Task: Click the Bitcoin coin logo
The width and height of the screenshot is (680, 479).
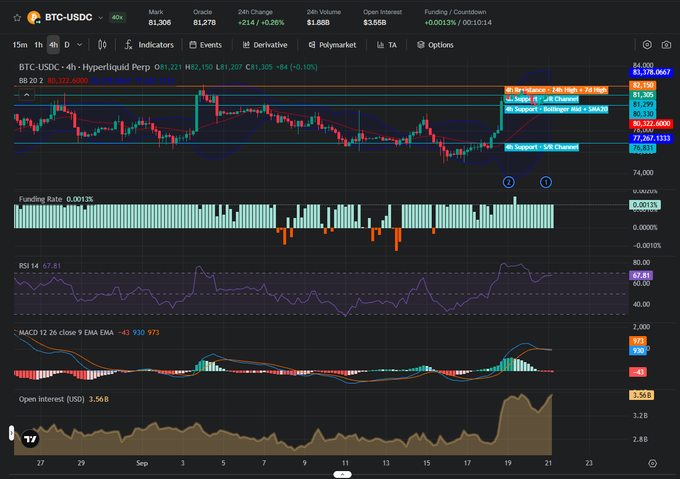Action: coord(34,18)
